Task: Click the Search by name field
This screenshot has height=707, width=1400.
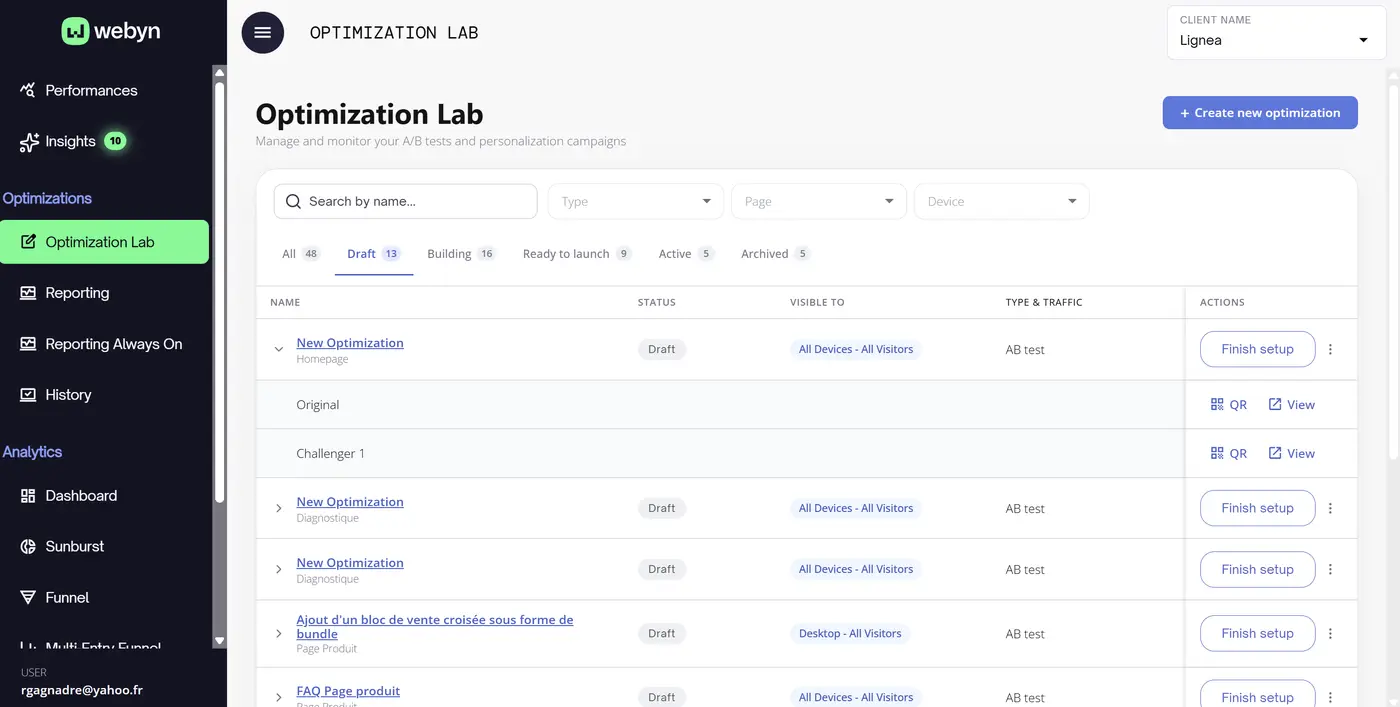Action: (x=405, y=201)
